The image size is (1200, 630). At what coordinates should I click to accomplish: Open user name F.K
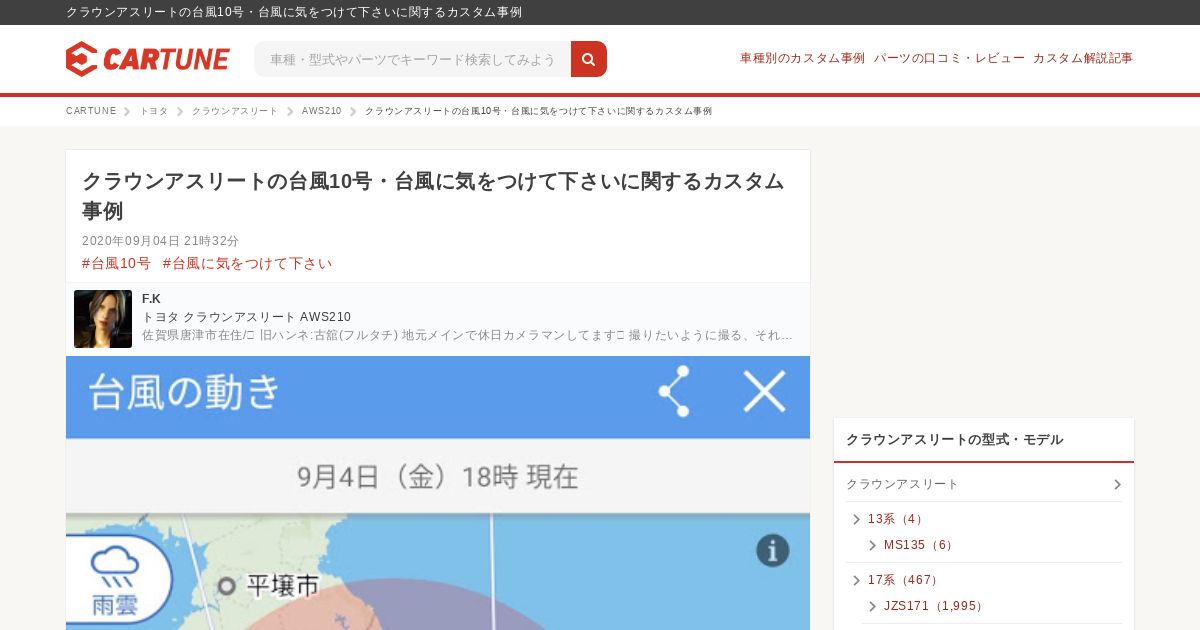pyautogui.click(x=151, y=299)
